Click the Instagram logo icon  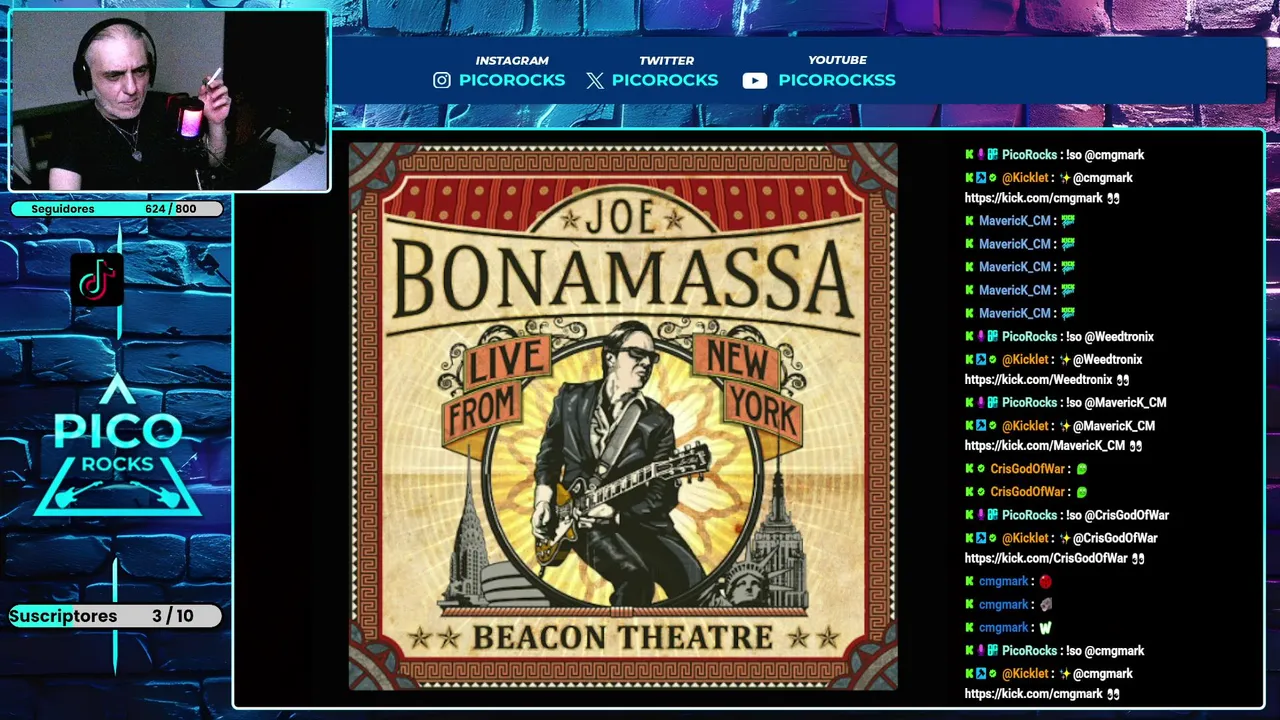tap(442, 80)
